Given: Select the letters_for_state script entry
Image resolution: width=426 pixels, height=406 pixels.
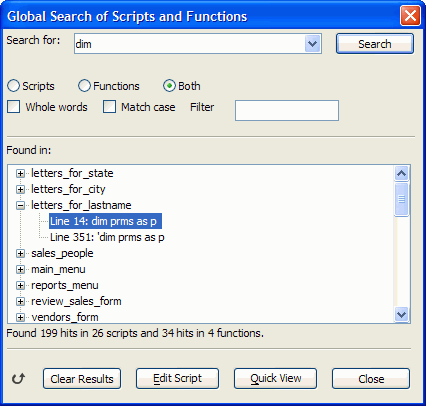Looking at the screenshot, I should coord(72,173).
